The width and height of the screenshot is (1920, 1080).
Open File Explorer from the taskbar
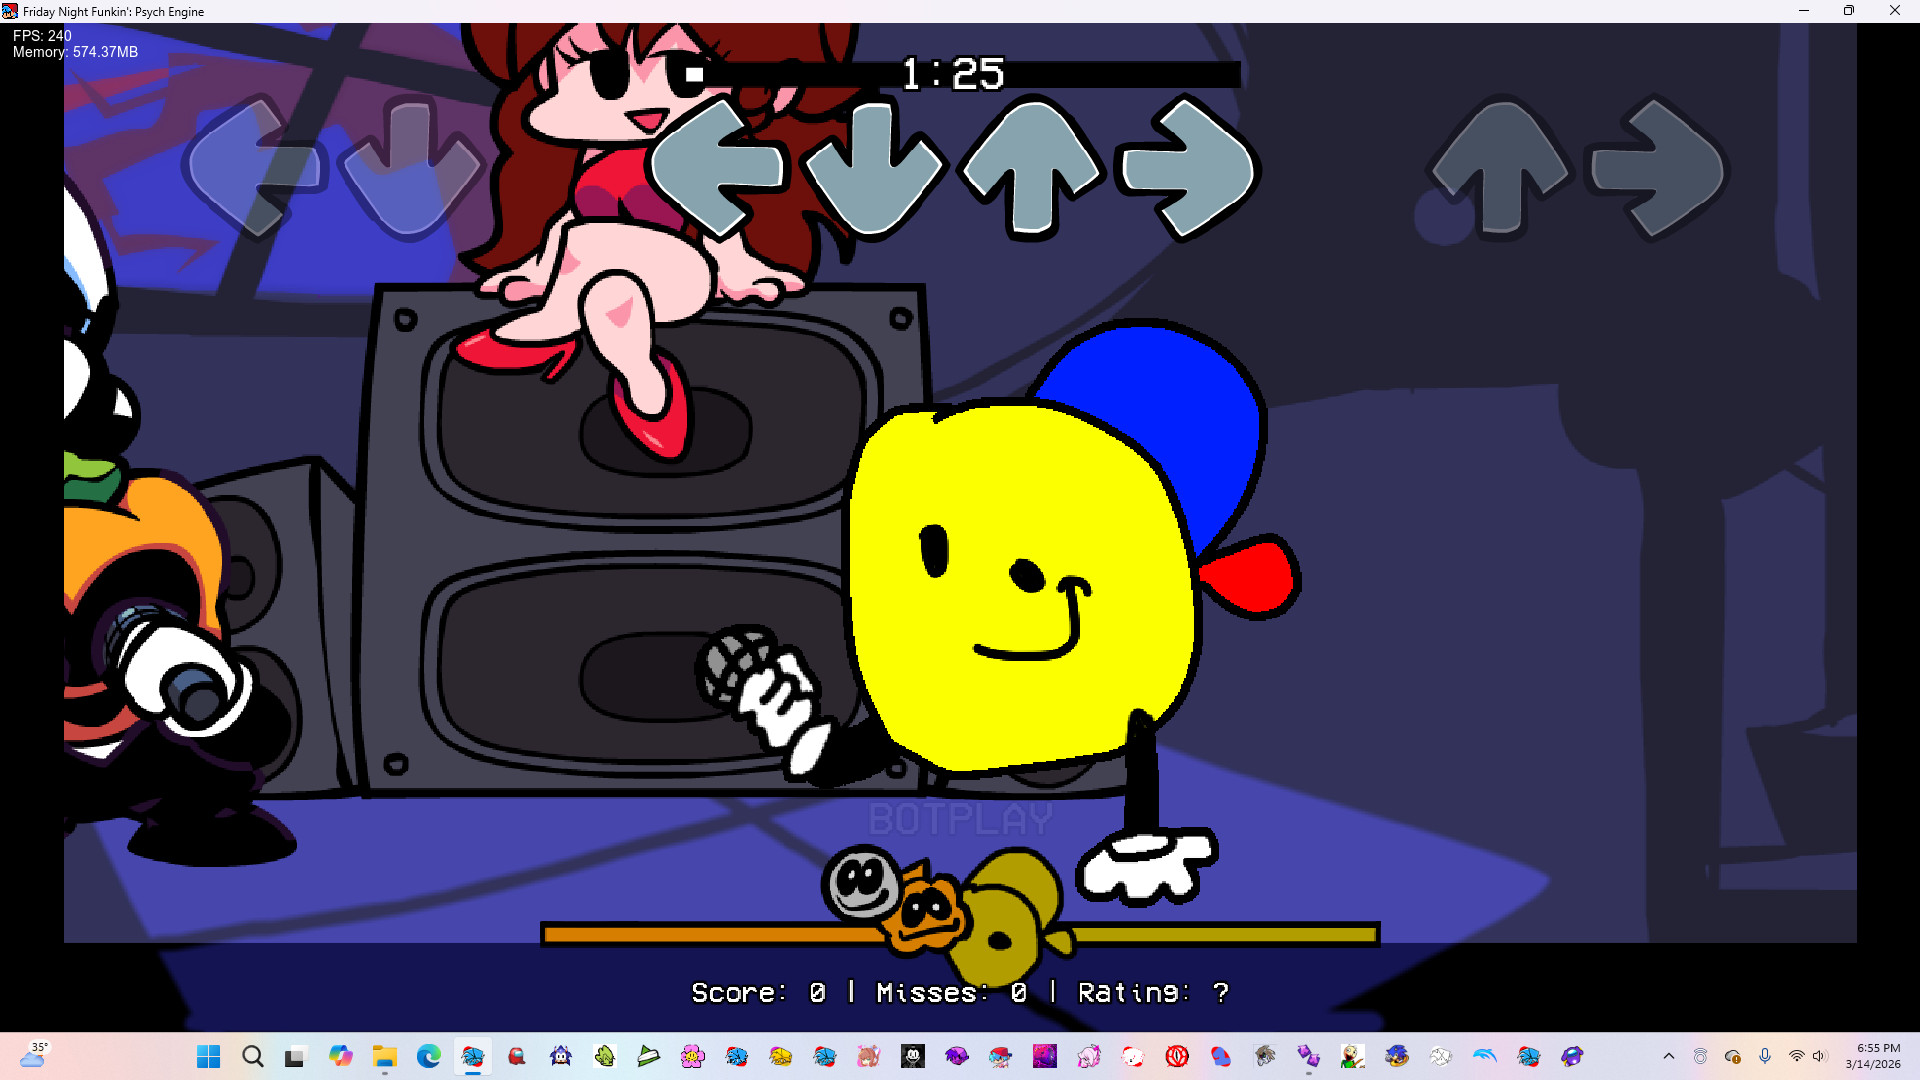click(384, 1056)
